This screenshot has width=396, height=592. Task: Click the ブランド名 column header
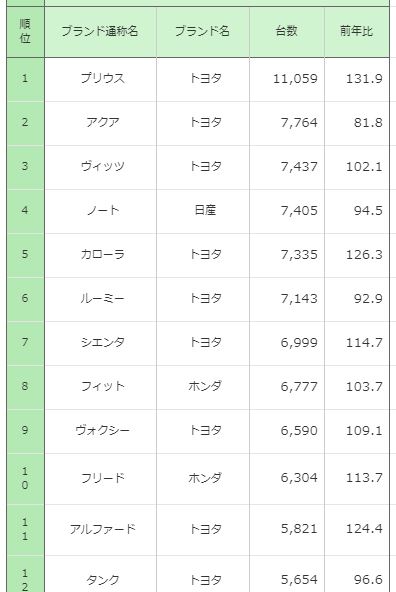(x=203, y=32)
